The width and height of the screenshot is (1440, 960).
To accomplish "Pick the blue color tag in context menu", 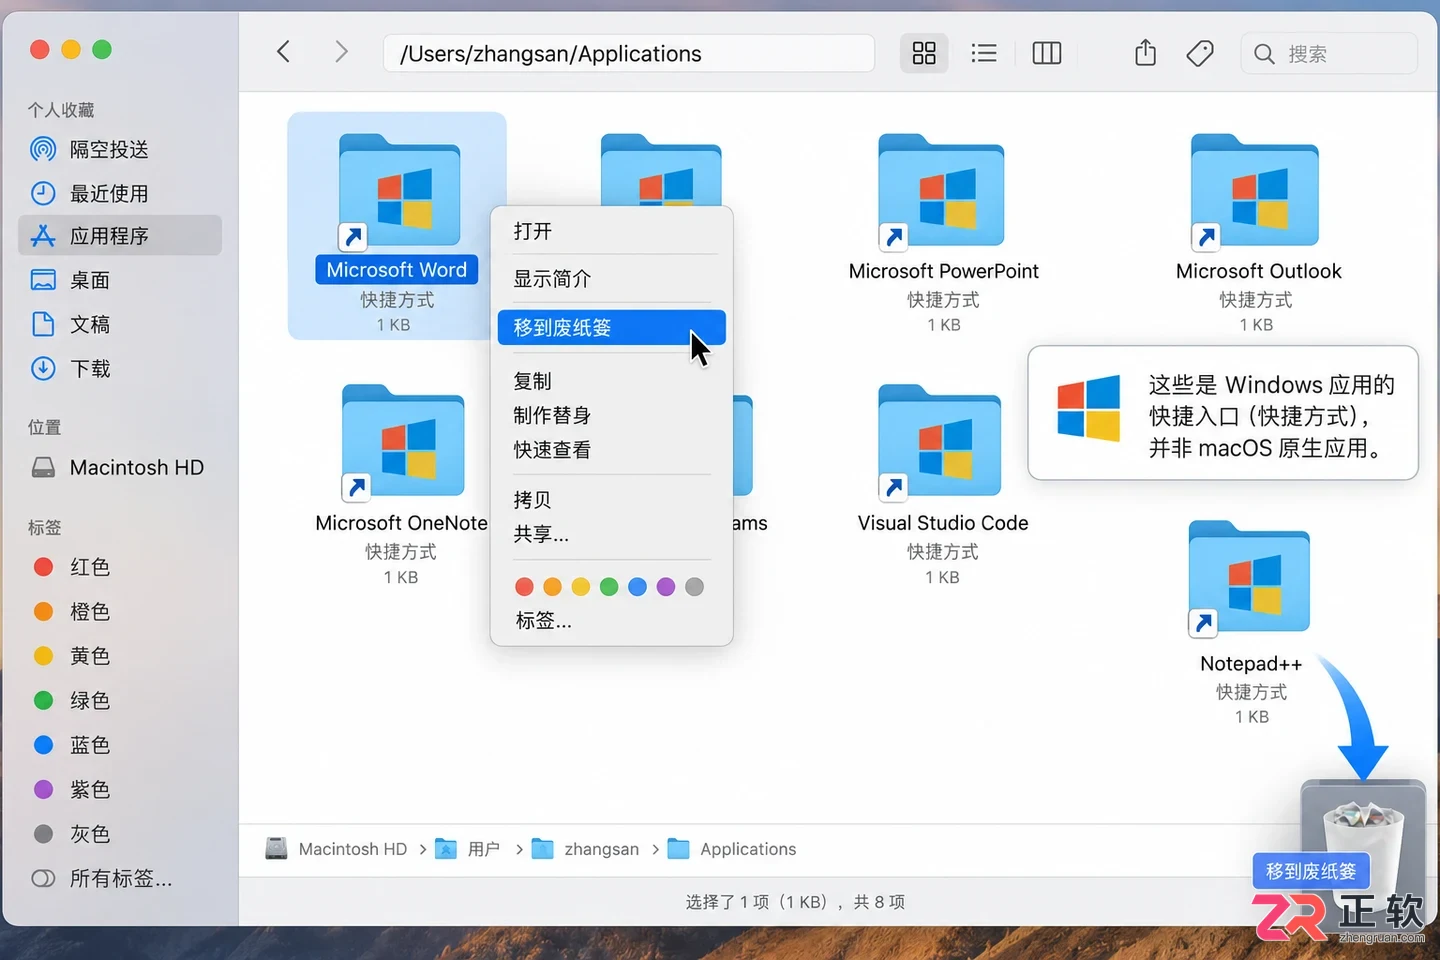I will (x=637, y=587).
